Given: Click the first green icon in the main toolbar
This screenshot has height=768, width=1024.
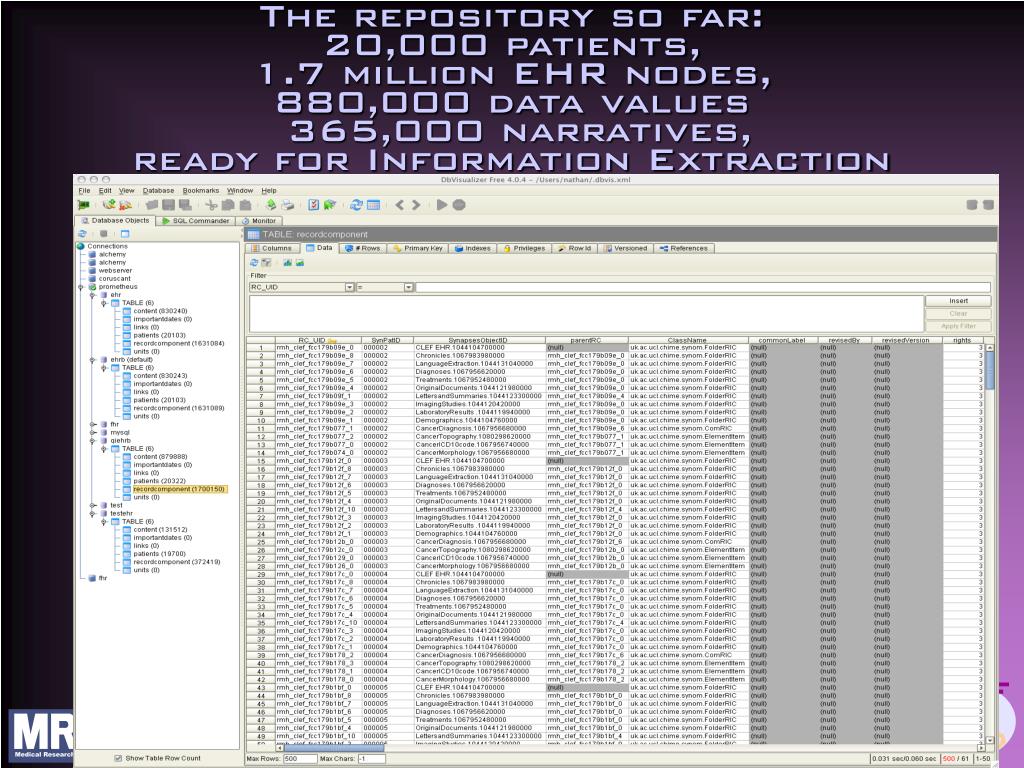Looking at the screenshot, I should (84, 205).
